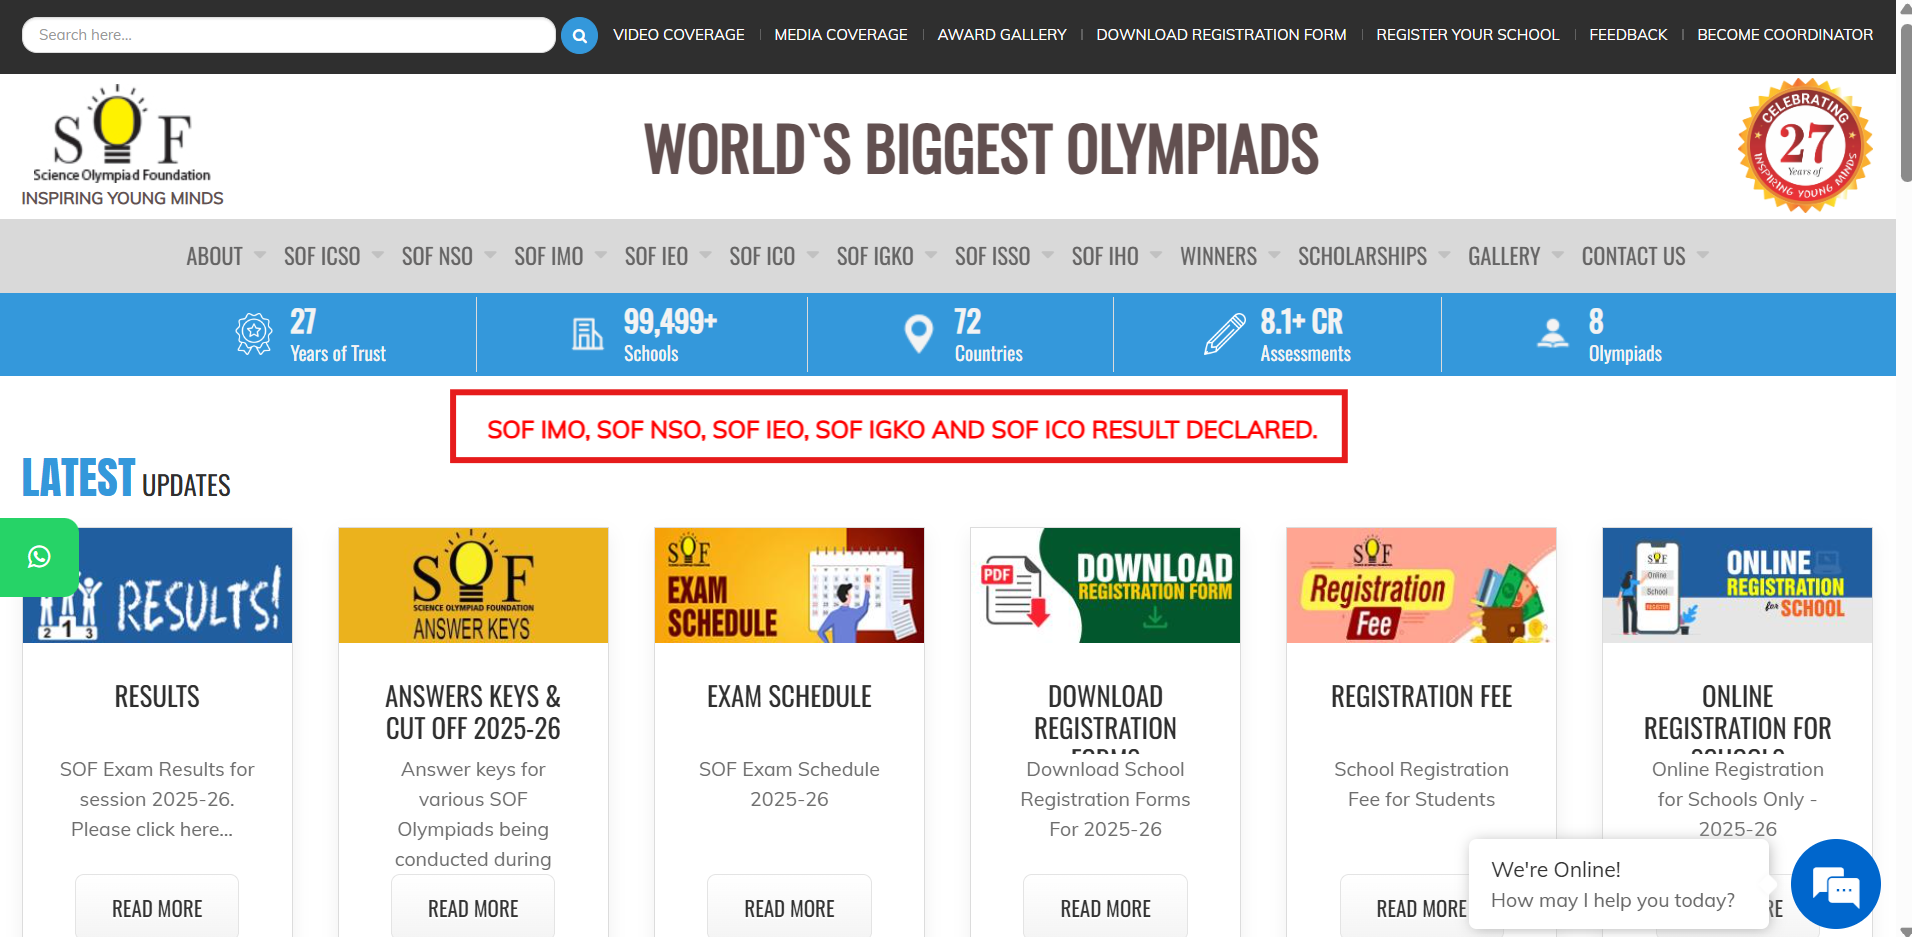Click the Schools building icon

[x=587, y=334]
